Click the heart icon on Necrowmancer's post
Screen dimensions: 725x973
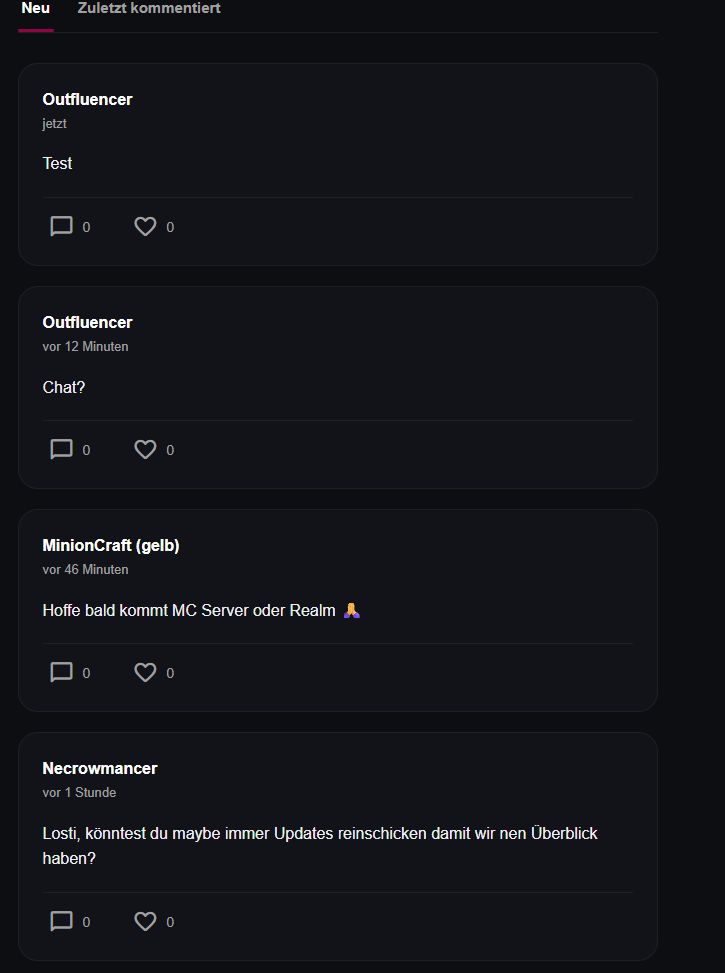(x=146, y=922)
